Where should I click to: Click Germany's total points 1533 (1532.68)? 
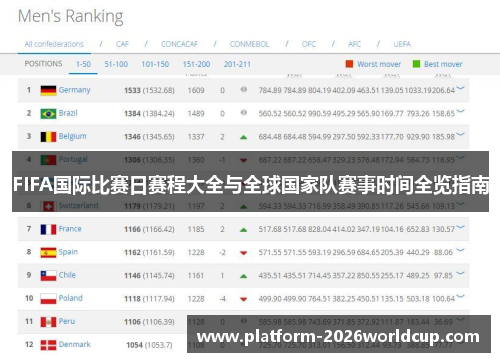click(x=149, y=90)
